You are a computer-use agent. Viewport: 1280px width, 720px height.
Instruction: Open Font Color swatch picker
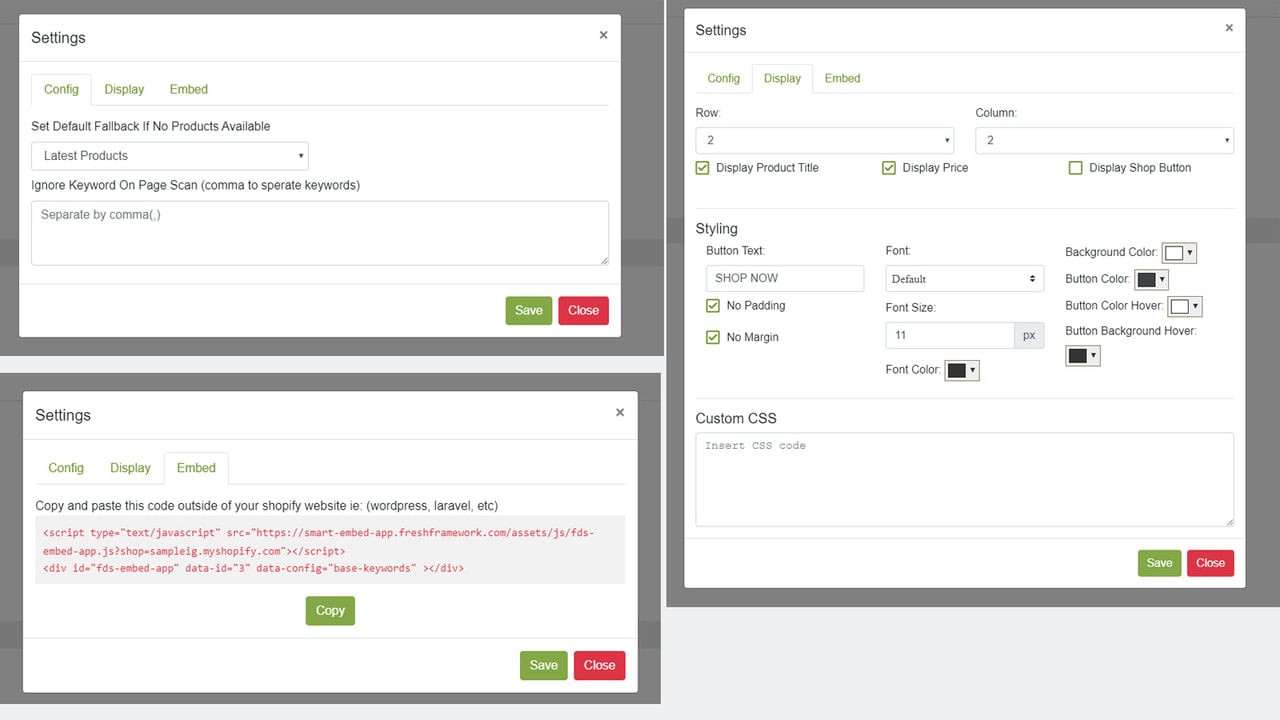[962, 370]
